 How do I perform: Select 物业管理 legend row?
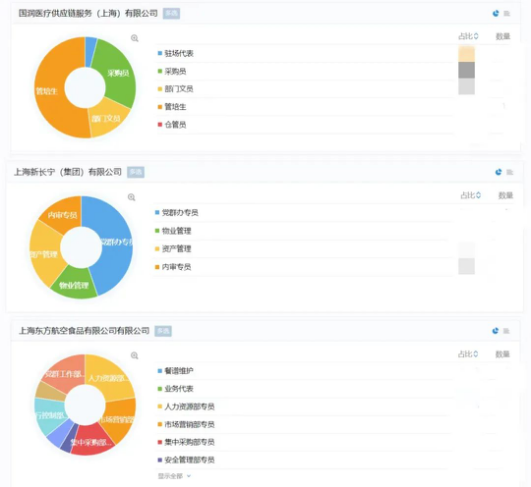[334, 231]
